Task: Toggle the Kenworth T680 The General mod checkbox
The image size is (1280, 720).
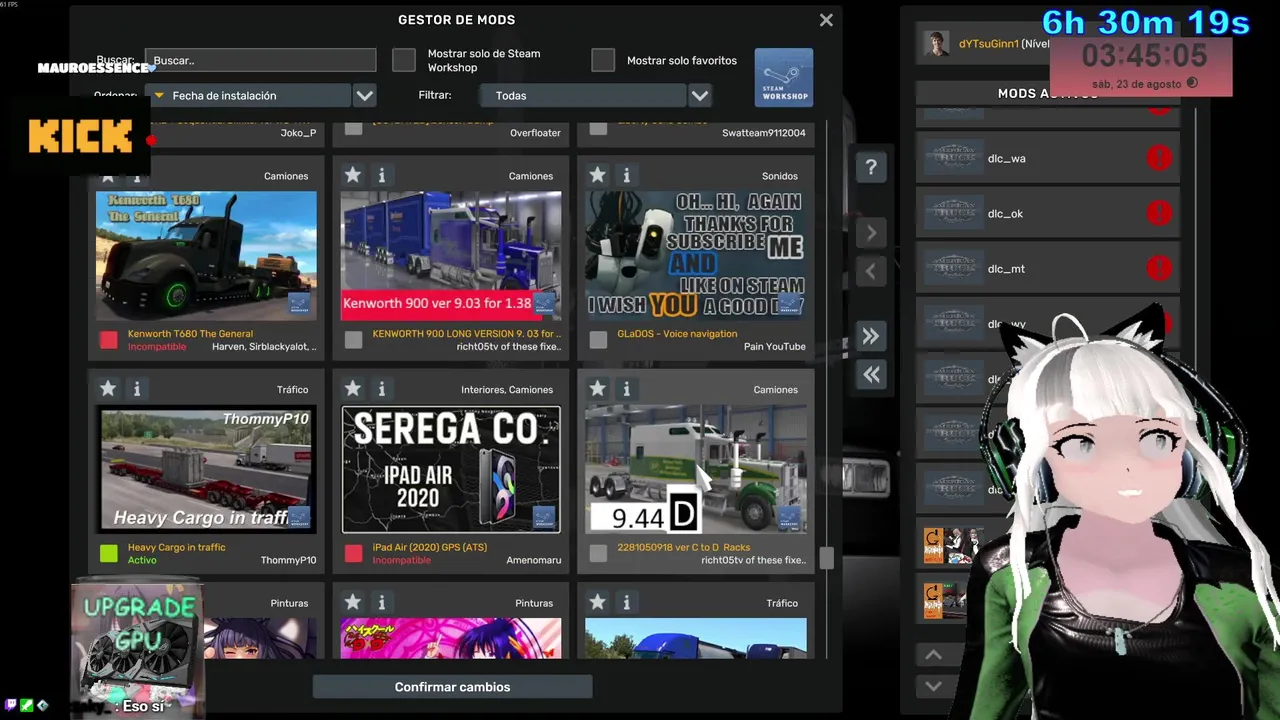Action: (x=108, y=340)
